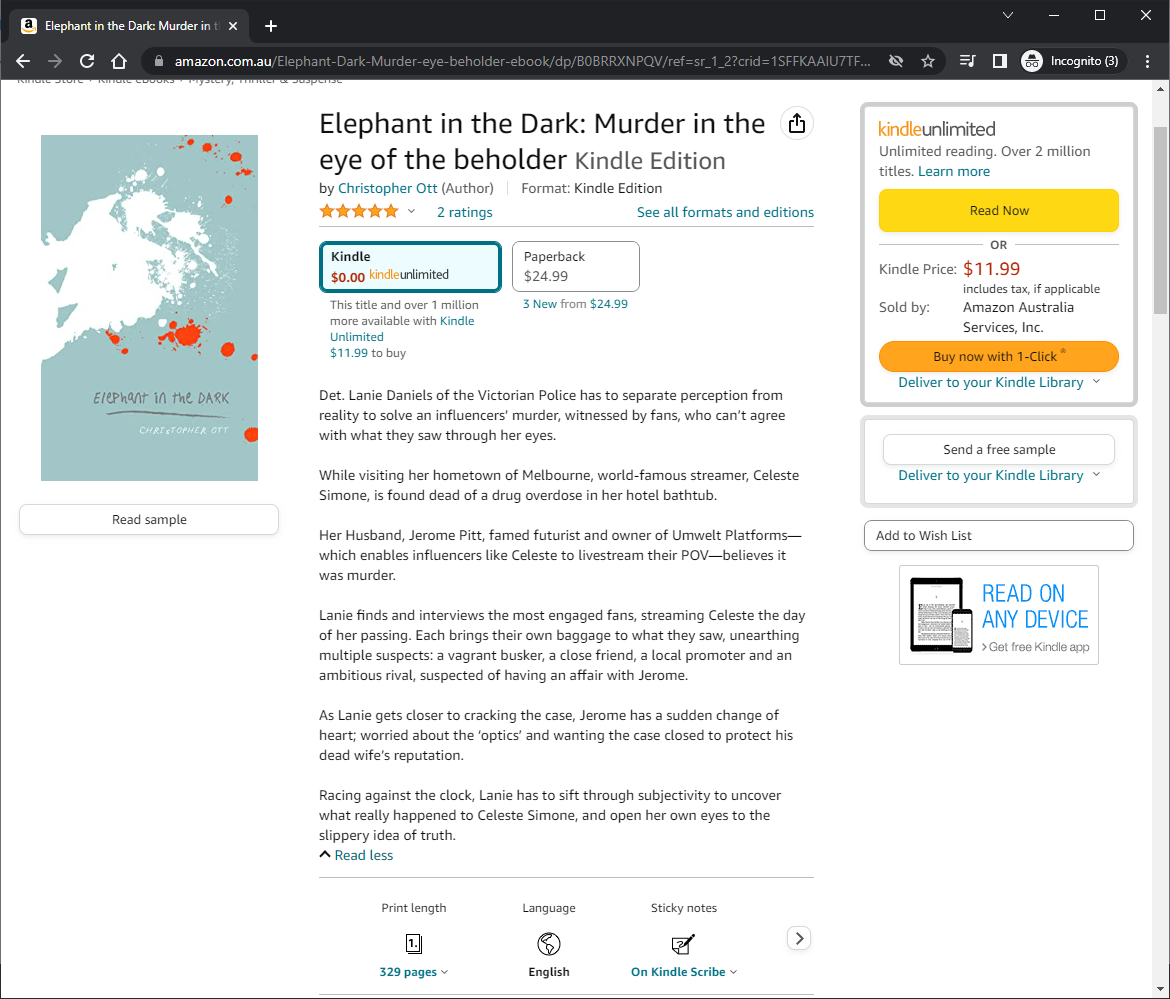The image size is (1170, 999).
Task: Select the Paperback $24.99 format option
Action: tap(575, 266)
